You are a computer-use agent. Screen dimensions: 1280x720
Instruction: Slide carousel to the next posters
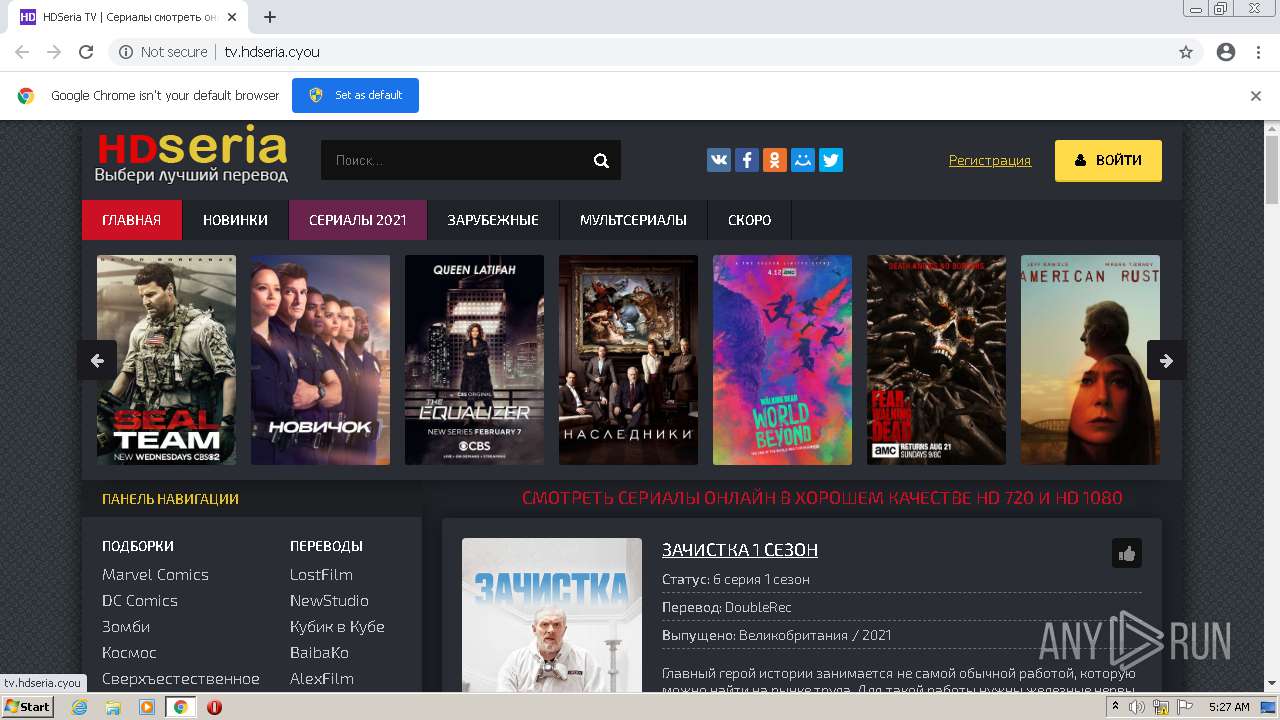click(x=1166, y=361)
